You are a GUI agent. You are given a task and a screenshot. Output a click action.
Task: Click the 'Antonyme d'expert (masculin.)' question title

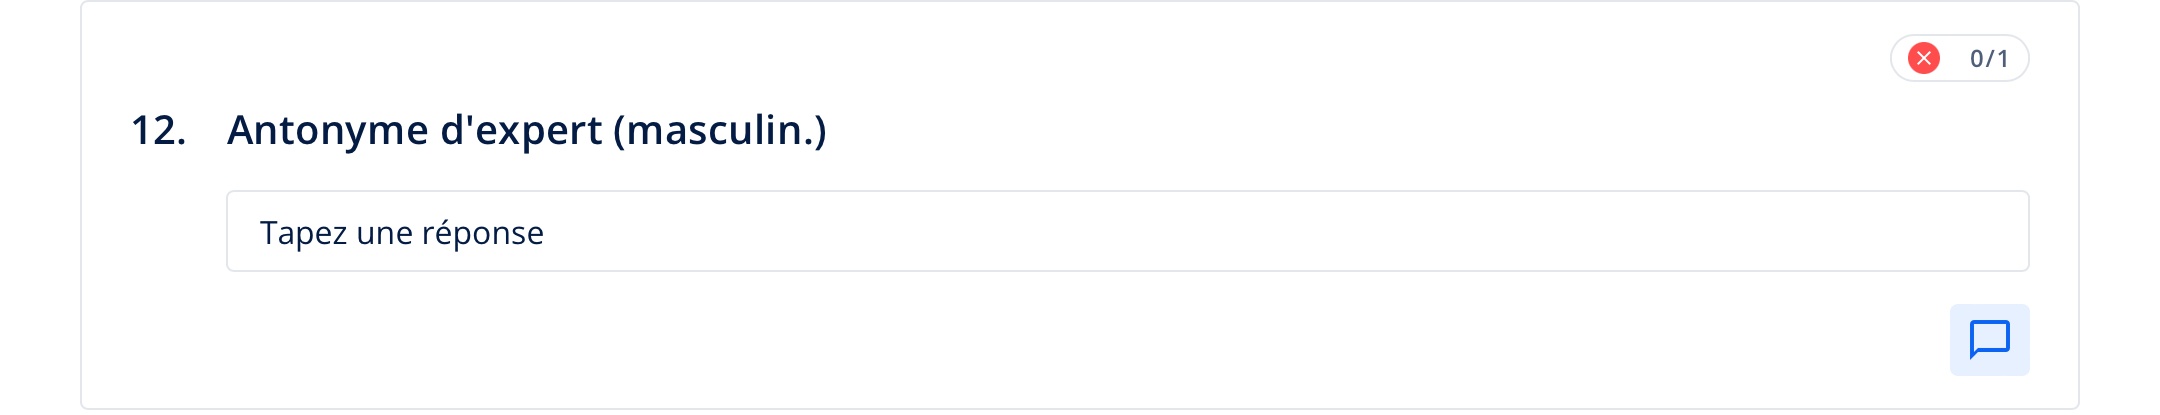tap(526, 130)
